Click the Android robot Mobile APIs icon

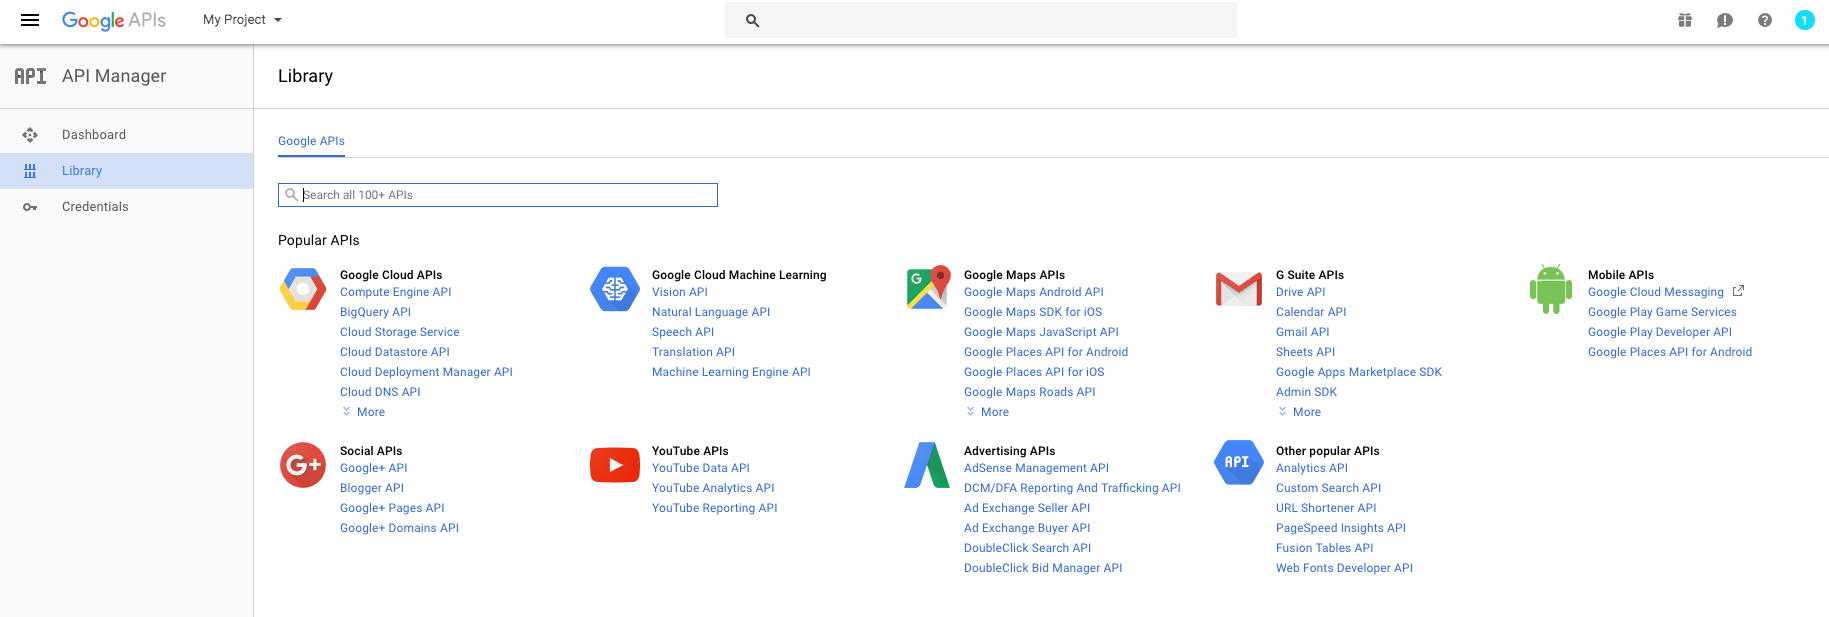pyautogui.click(x=1550, y=289)
